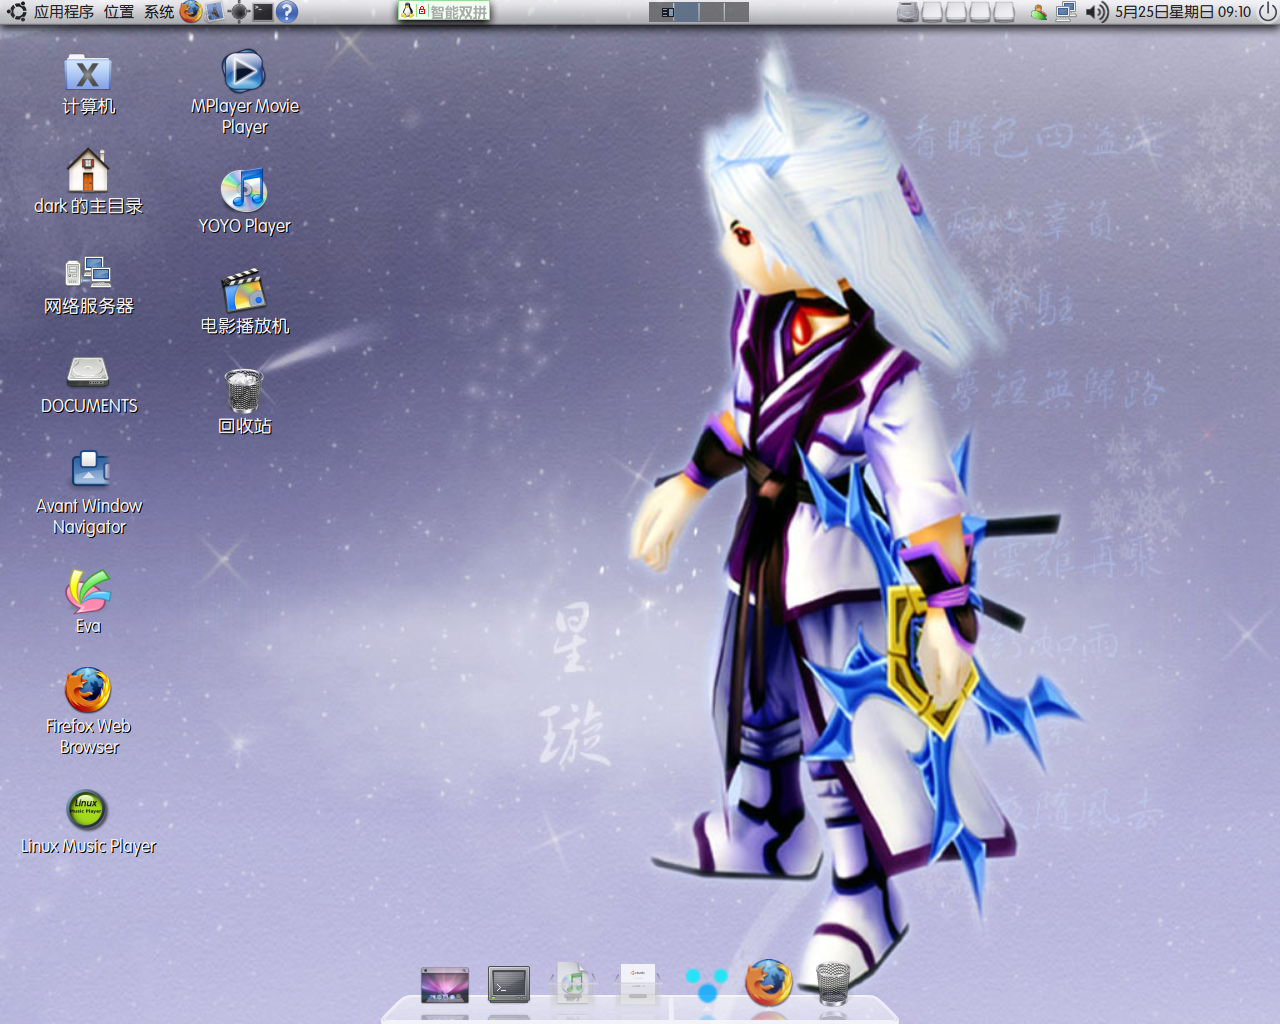Open the Firefox Web Browser desktop icon

click(88, 711)
